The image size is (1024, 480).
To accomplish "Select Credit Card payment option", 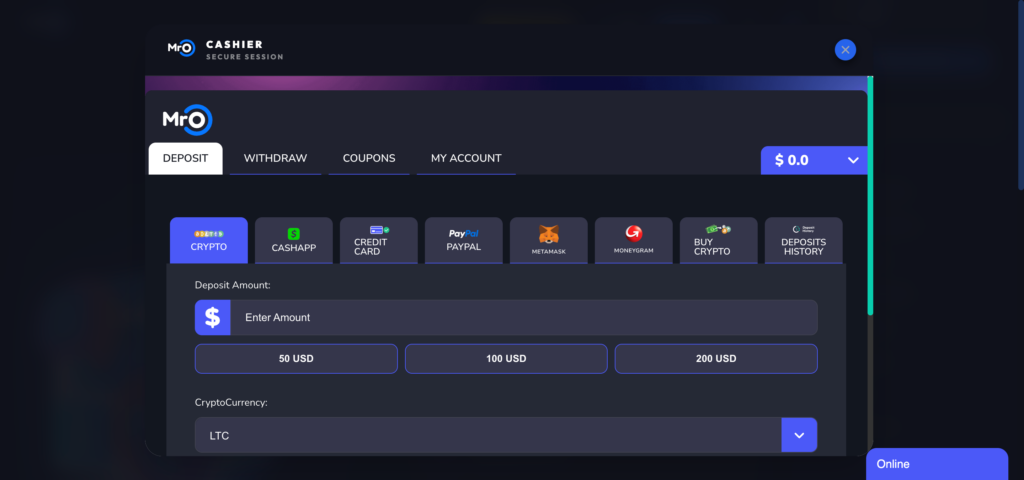I will tap(379, 240).
